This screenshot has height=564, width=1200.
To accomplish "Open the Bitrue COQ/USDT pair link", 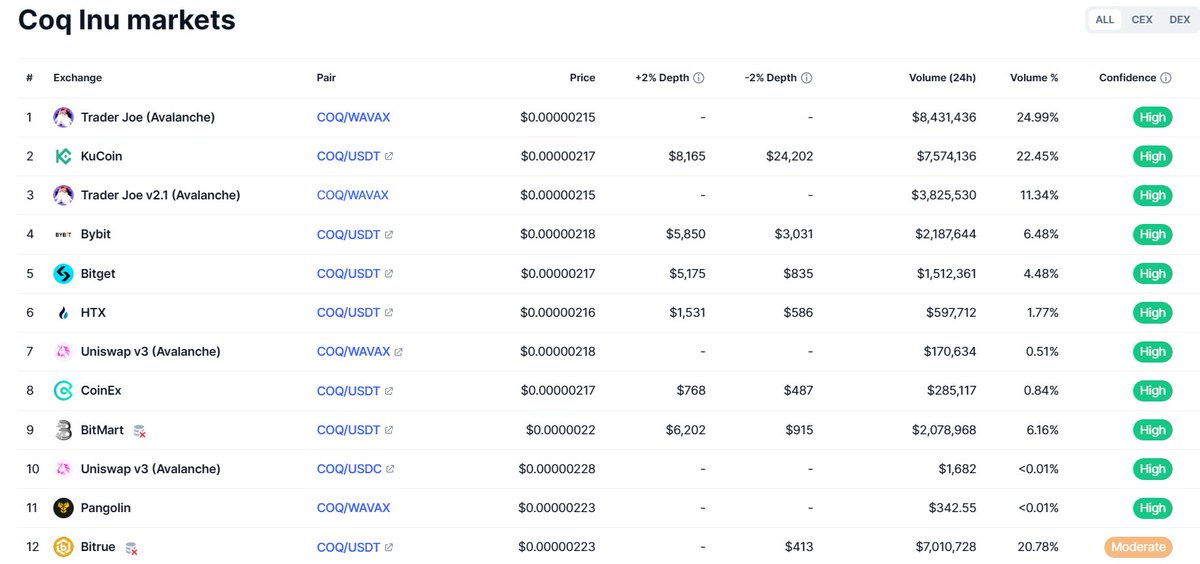I will 348,547.
